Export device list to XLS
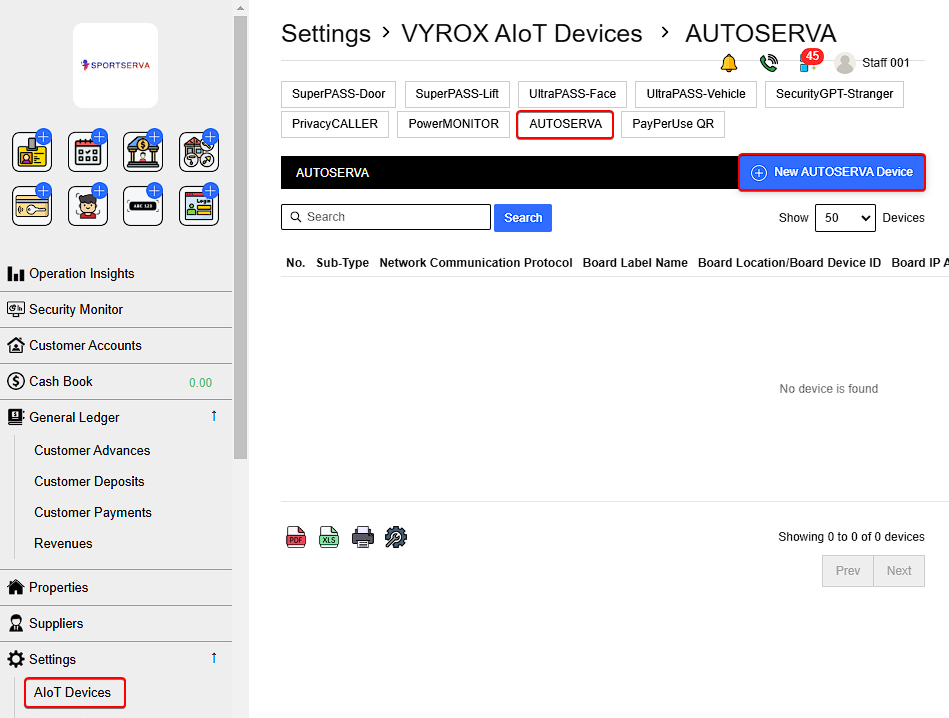Screen dimensions: 949x718 click(x=329, y=537)
